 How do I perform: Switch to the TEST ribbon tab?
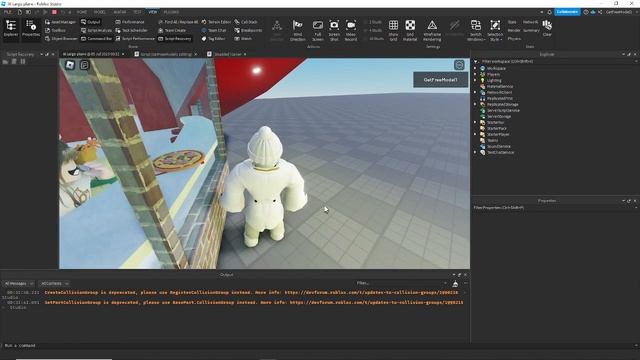[x=137, y=12]
